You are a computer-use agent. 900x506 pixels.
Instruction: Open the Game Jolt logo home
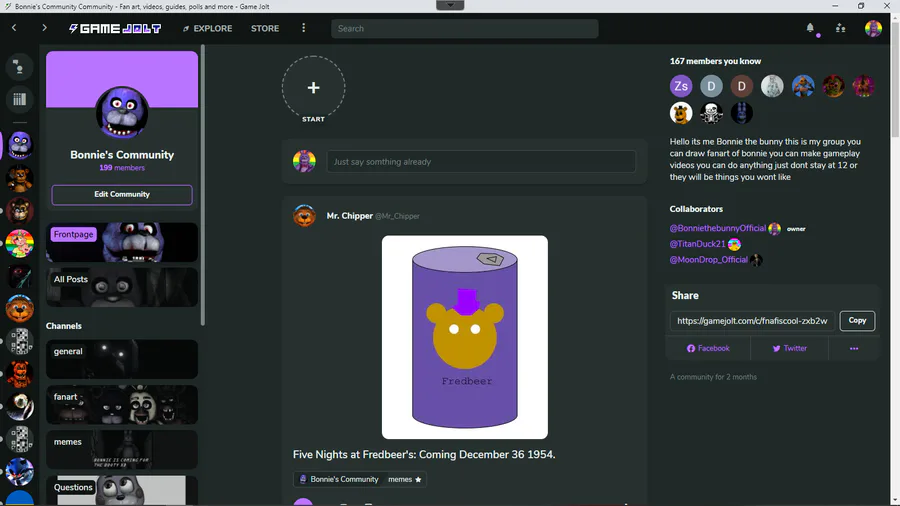pos(115,28)
